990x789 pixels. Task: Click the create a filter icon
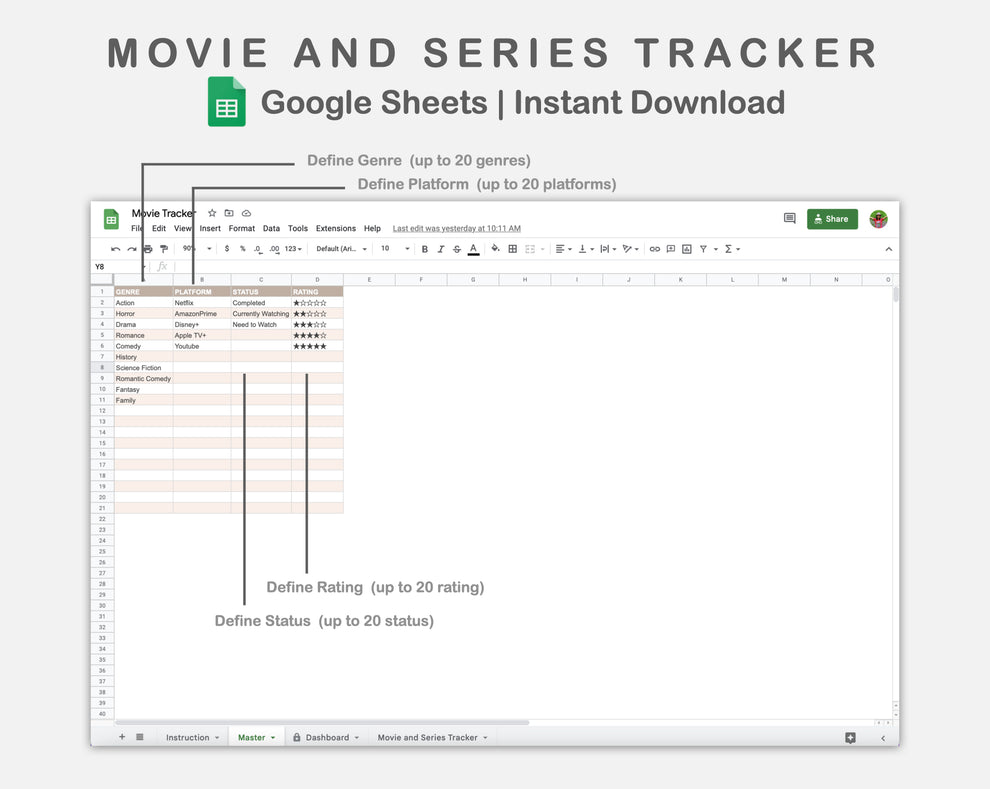(701, 249)
